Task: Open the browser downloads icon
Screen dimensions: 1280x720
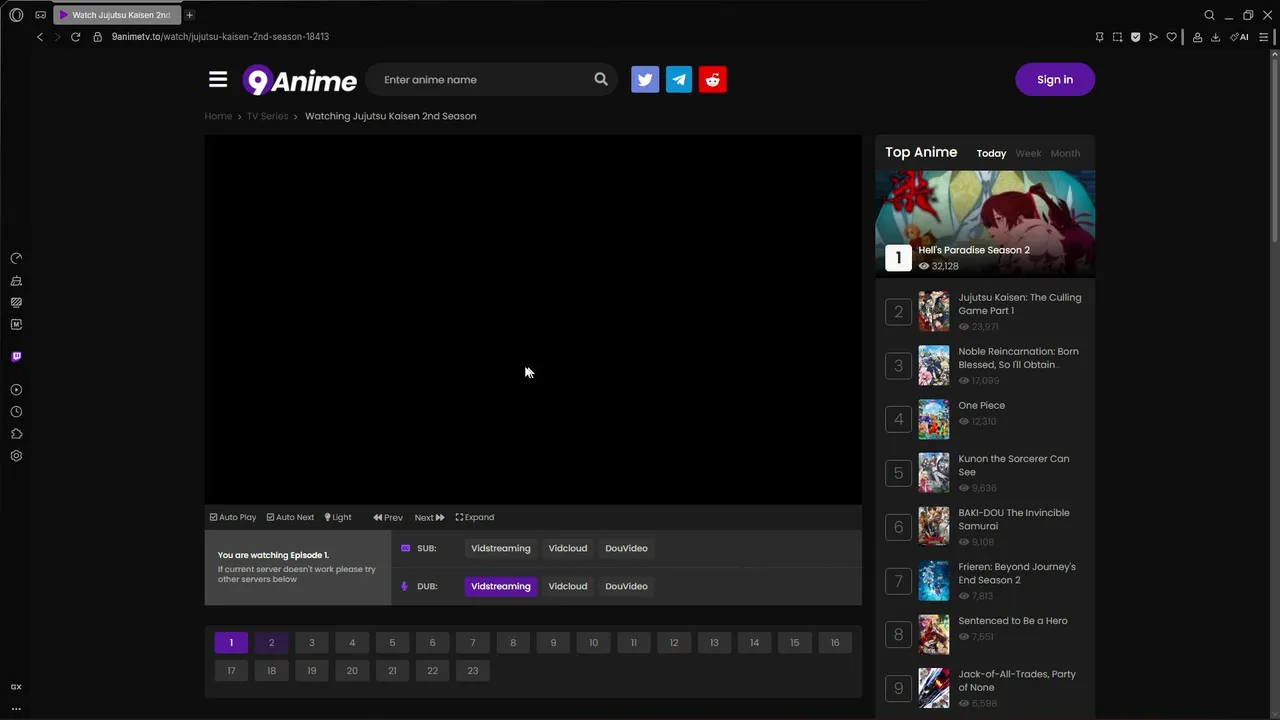Action: click(x=1215, y=37)
